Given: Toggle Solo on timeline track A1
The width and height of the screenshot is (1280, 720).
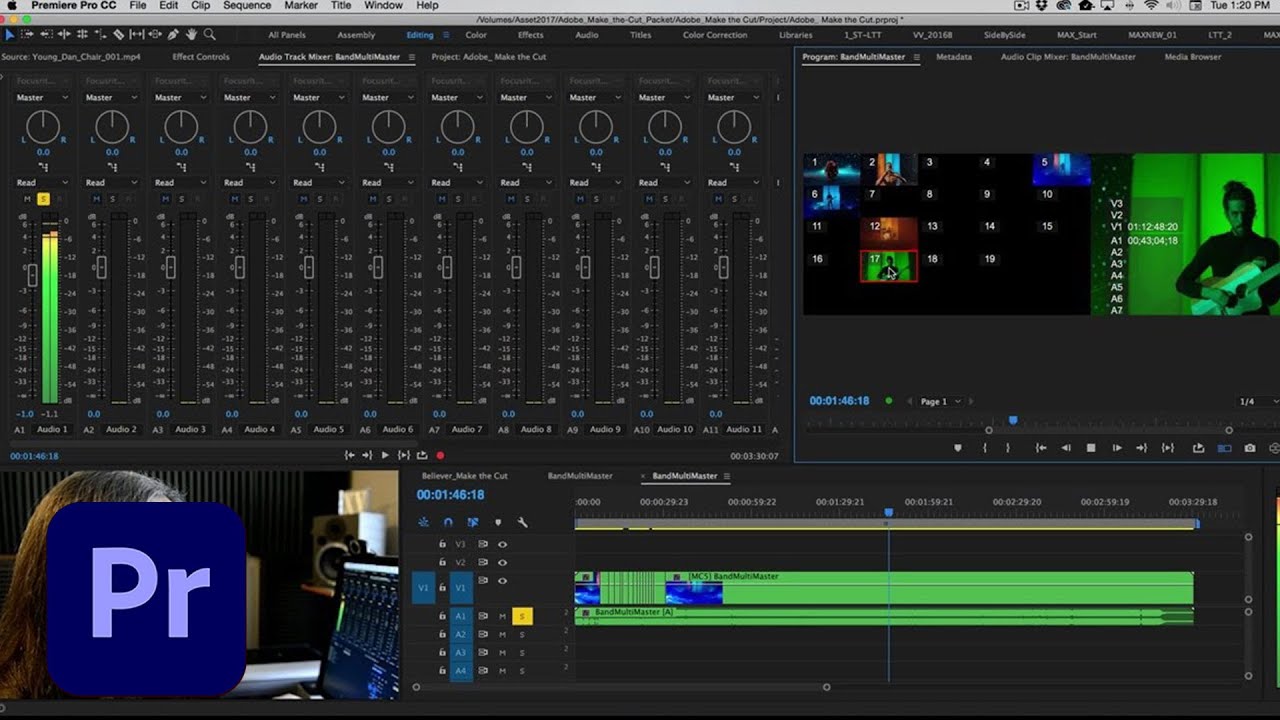Looking at the screenshot, I should coord(522,617).
